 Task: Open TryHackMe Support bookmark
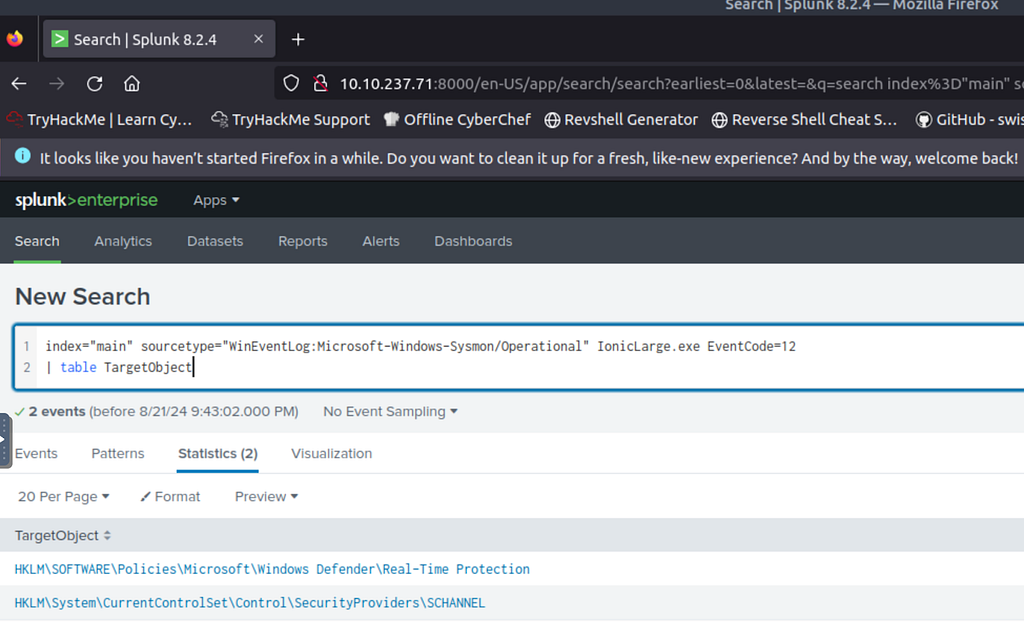(x=291, y=120)
